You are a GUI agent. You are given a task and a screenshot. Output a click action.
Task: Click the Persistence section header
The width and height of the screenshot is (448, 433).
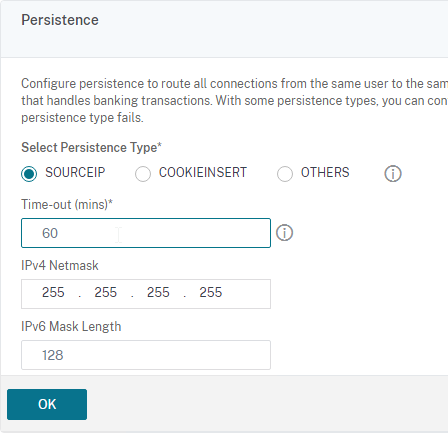[60, 20]
